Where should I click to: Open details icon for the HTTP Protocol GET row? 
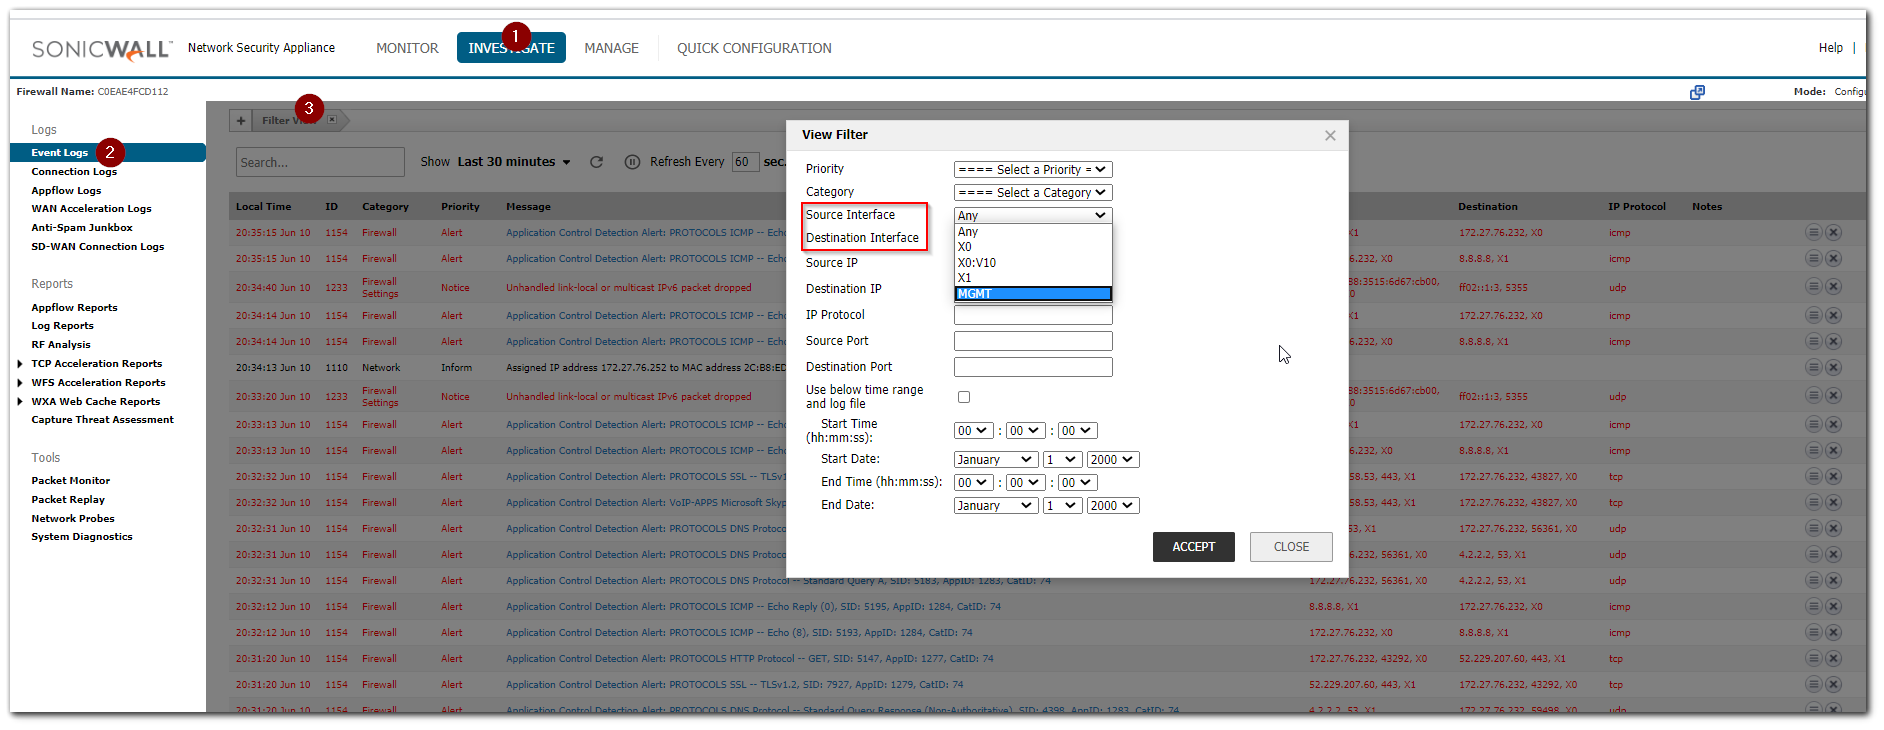point(1813,658)
